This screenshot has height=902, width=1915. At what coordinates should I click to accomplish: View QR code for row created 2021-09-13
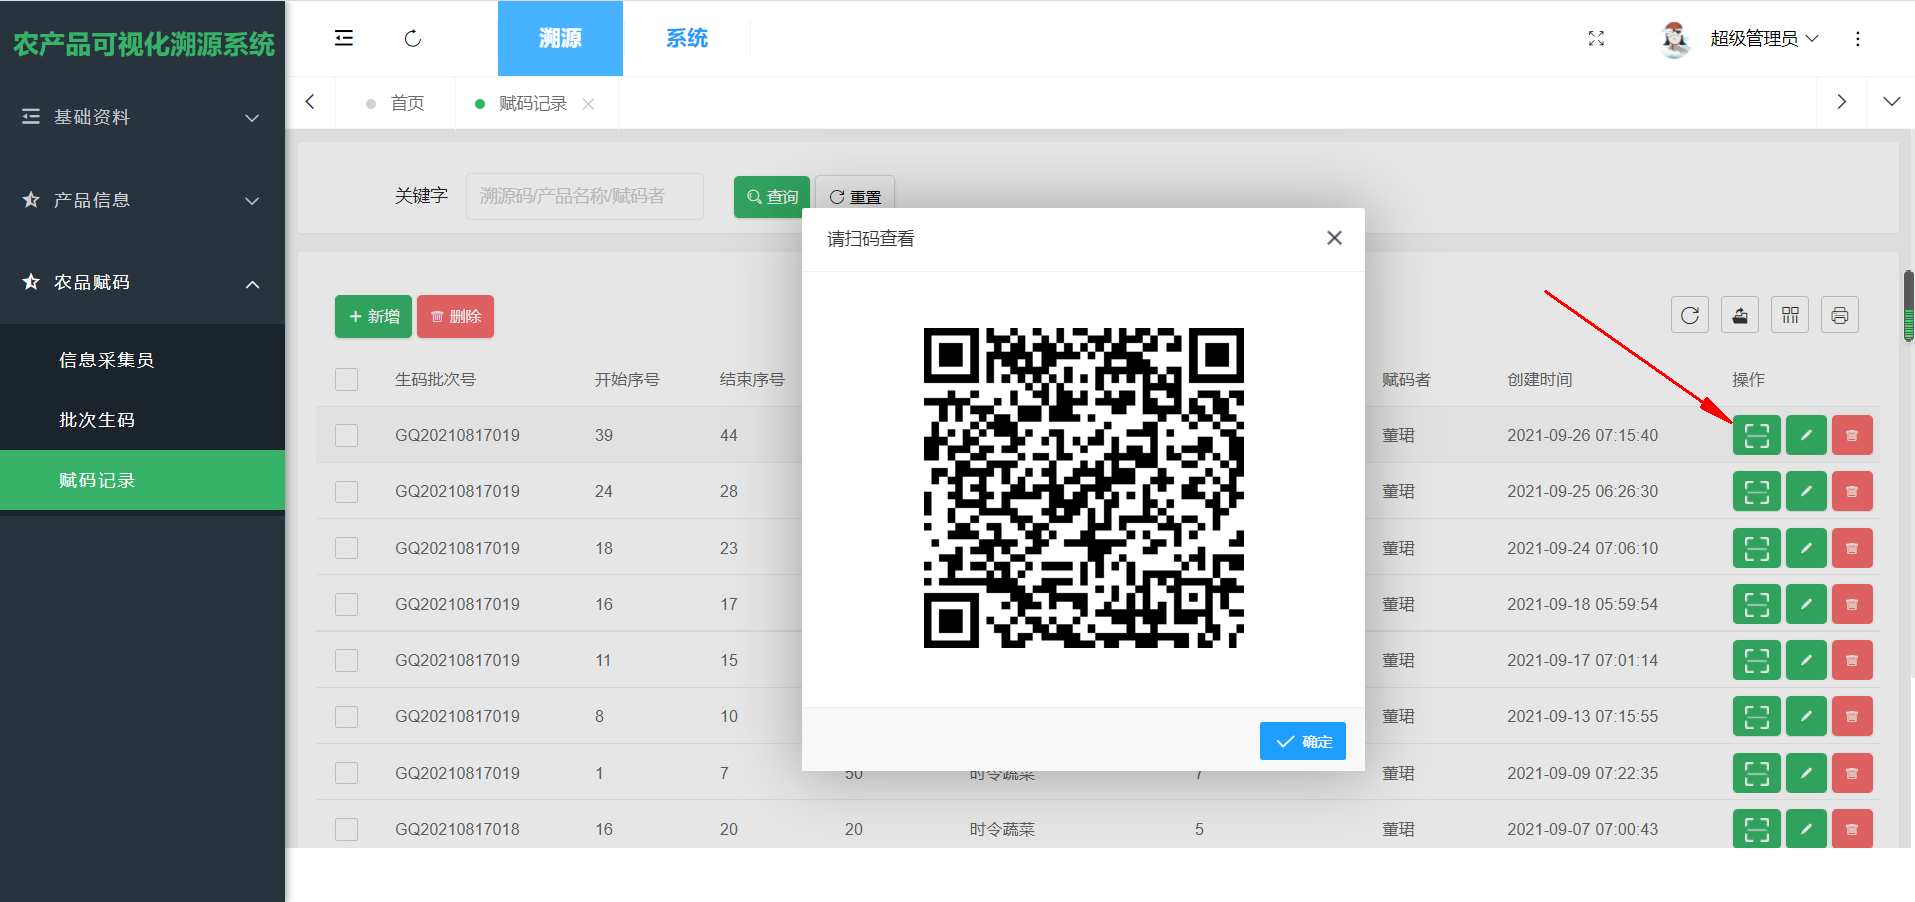(x=1757, y=716)
